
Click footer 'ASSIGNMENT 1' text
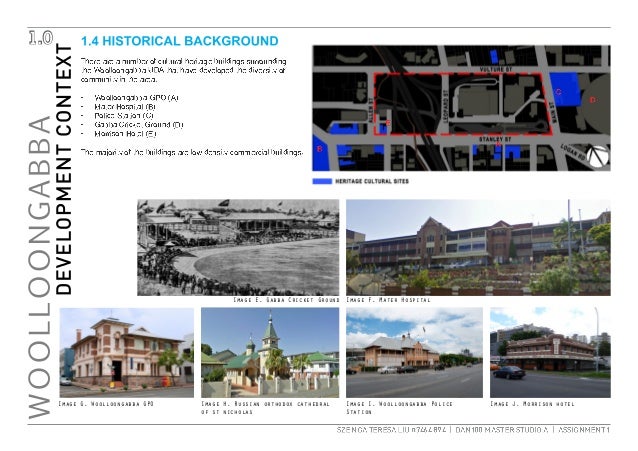(x=584, y=430)
